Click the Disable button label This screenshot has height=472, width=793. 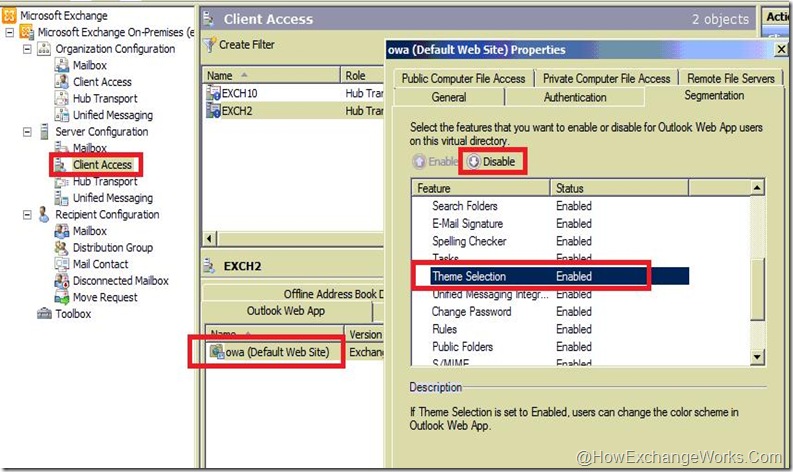pyautogui.click(x=499, y=161)
